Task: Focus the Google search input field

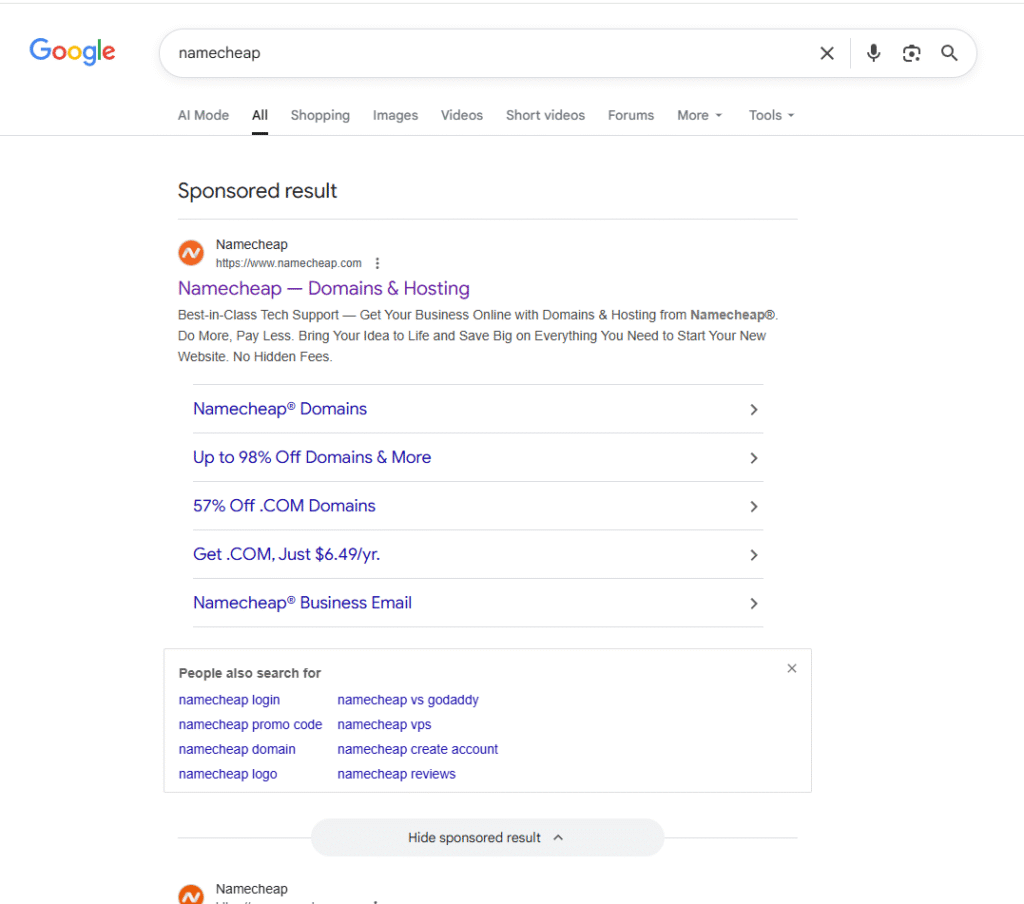Action: point(480,53)
